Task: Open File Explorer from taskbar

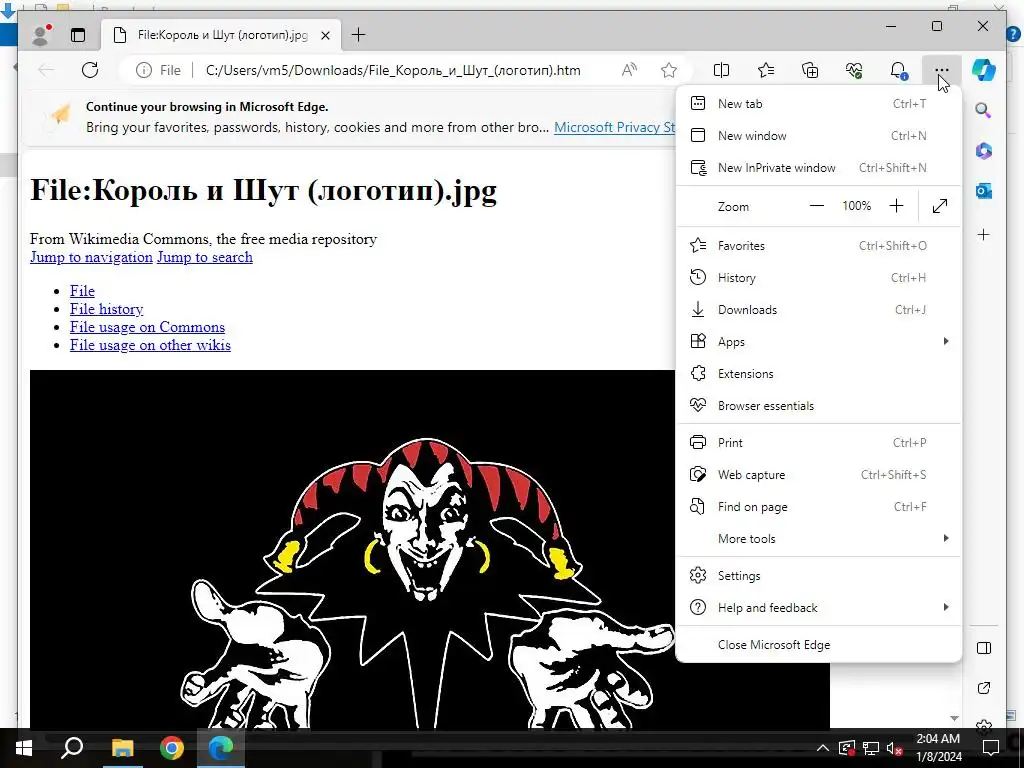Action: (122, 748)
